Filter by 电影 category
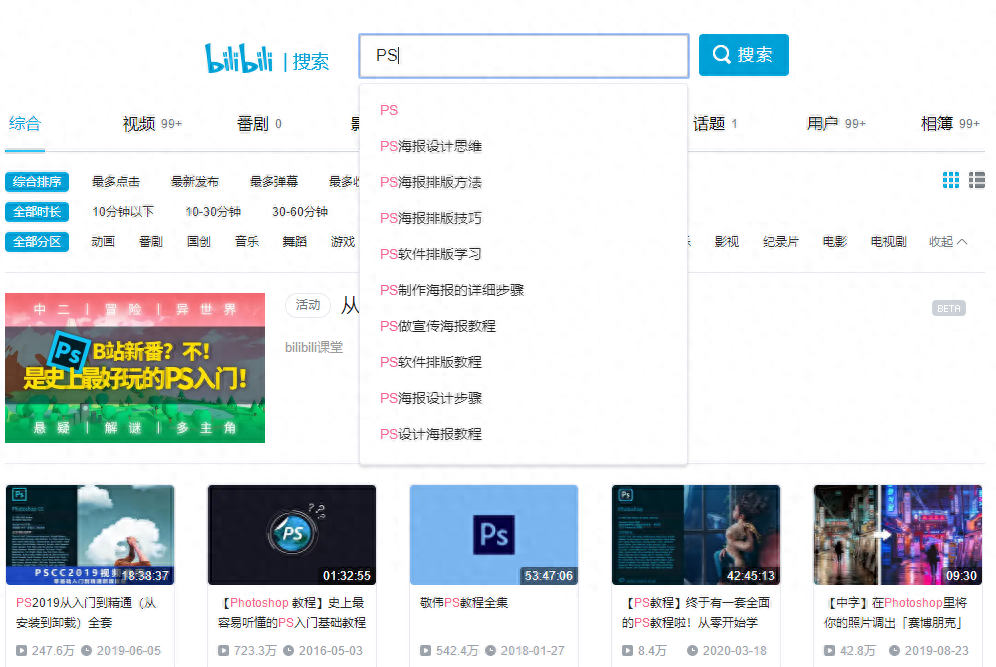996x667 pixels. pos(835,241)
